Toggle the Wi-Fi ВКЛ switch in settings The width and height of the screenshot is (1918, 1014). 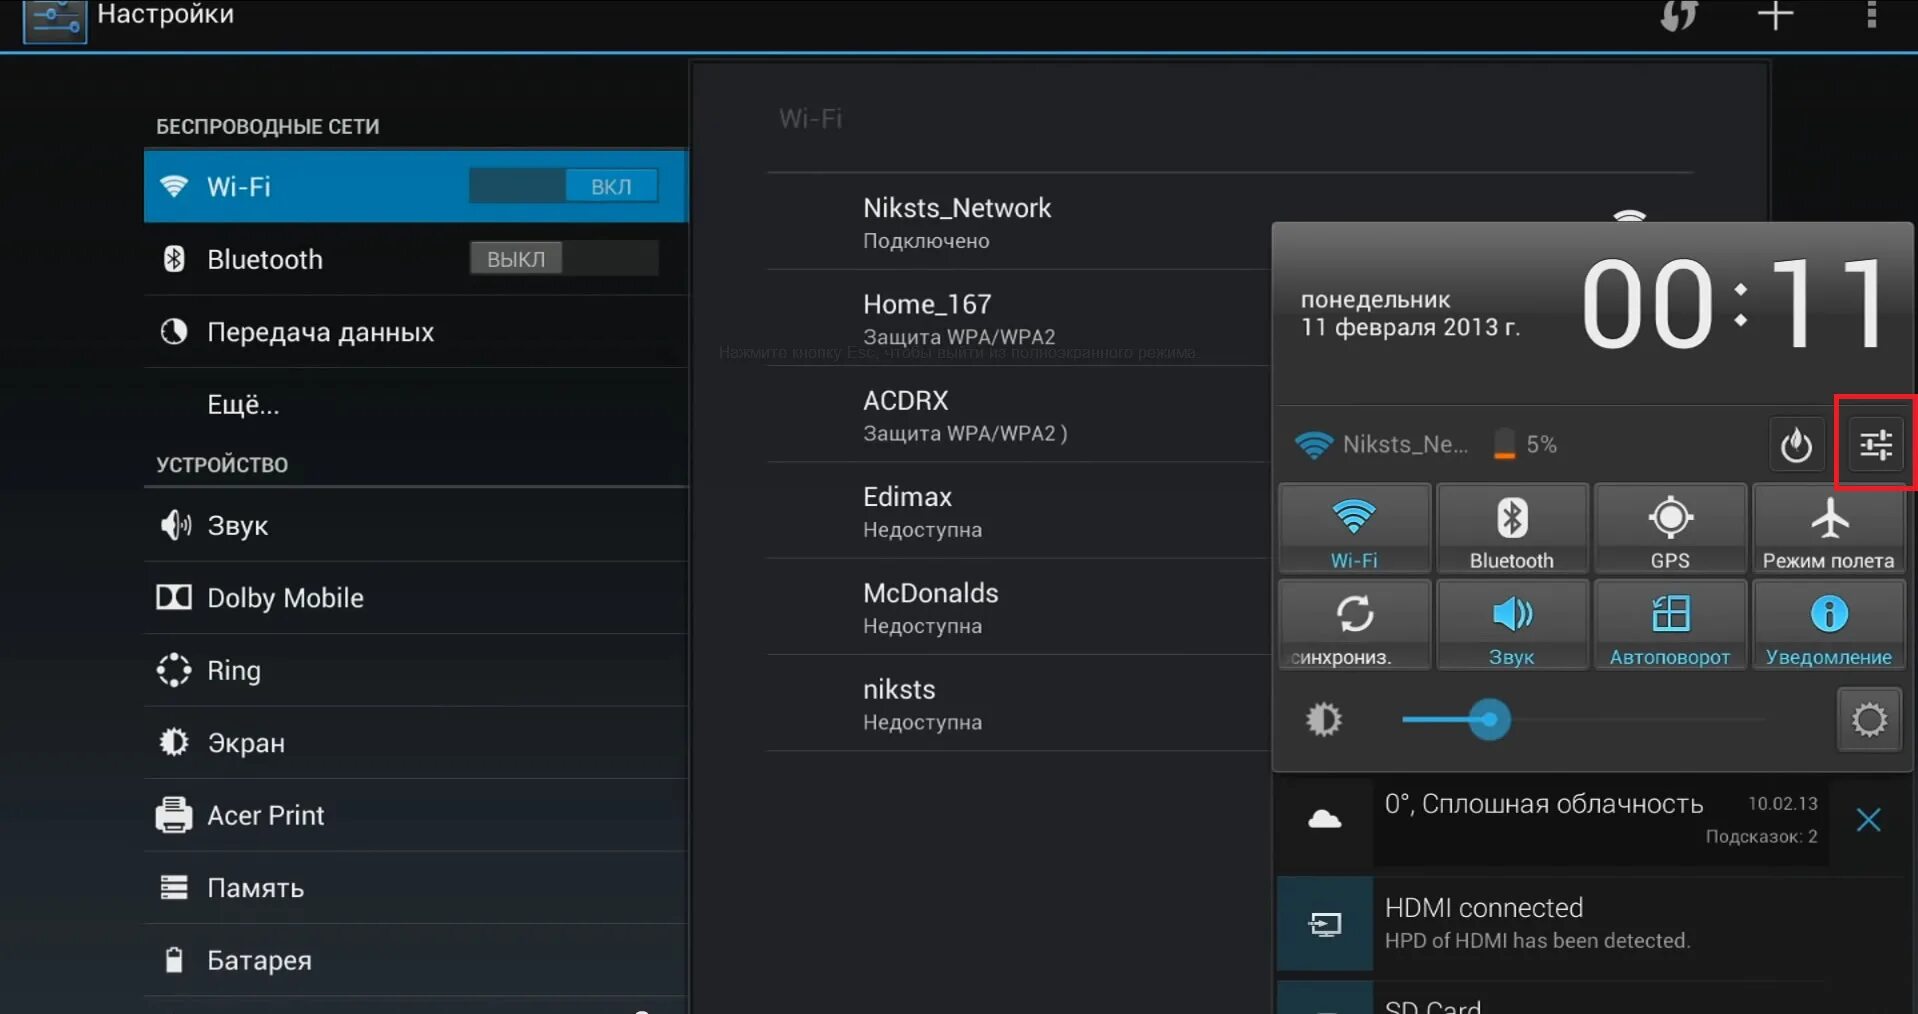(564, 186)
